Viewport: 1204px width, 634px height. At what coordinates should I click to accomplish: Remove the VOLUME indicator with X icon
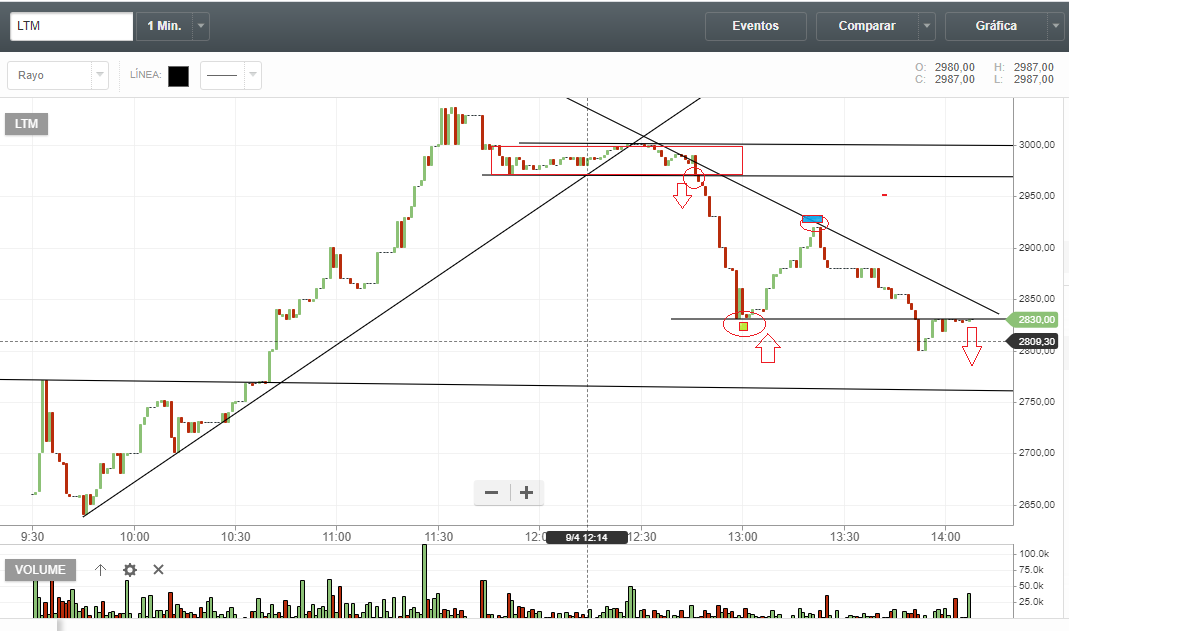pyautogui.click(x=158, y=570)
